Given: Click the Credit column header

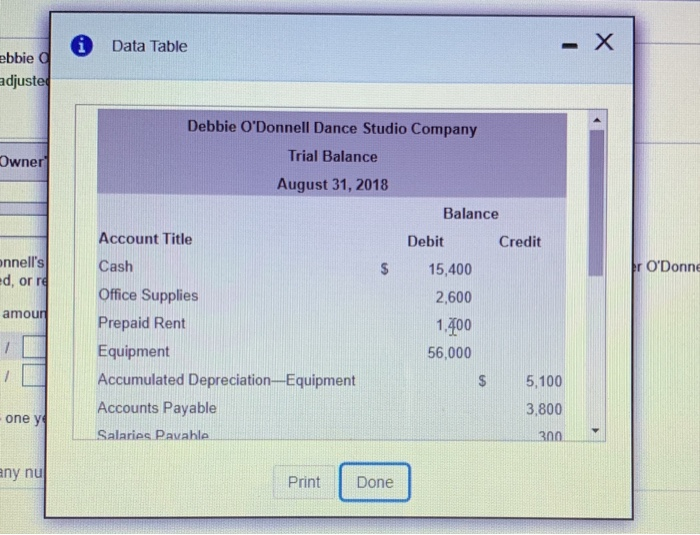Looking at the screenshot, I should tap(520, 242).
